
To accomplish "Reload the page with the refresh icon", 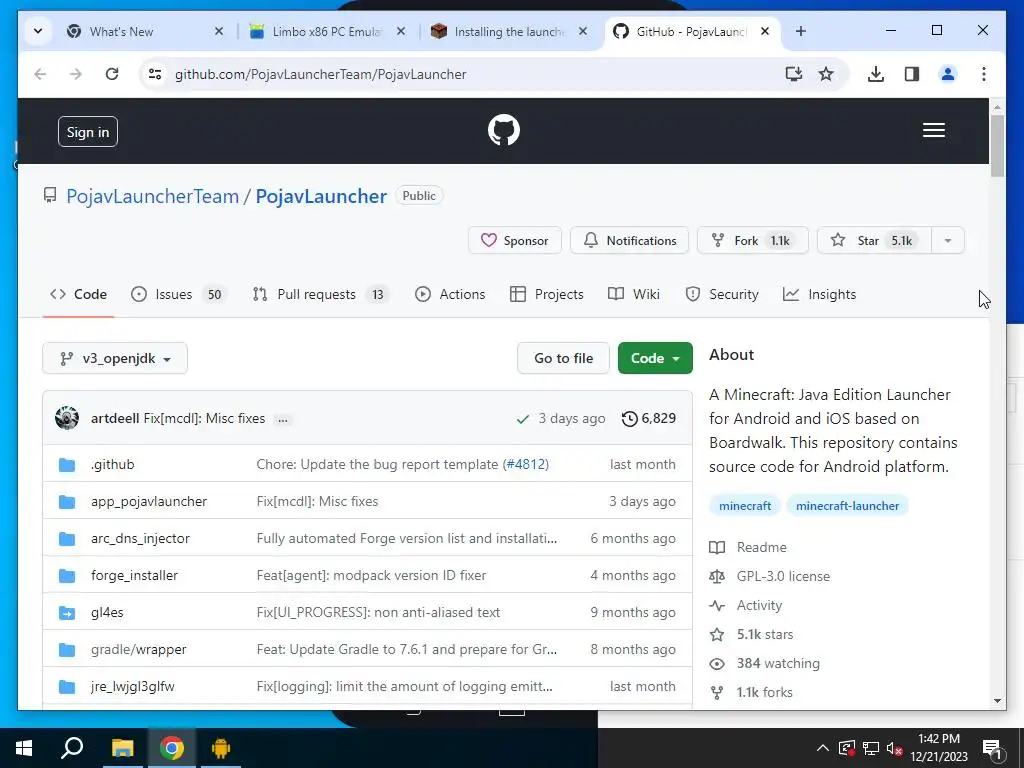I will click(x=112, y=74).
